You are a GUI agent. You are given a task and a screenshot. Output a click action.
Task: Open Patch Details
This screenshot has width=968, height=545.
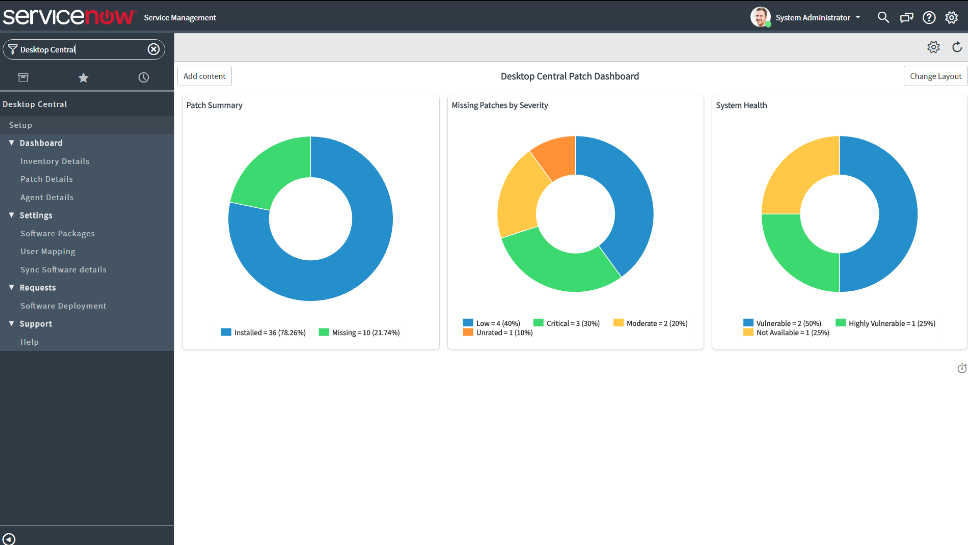(x=46, y=179)
